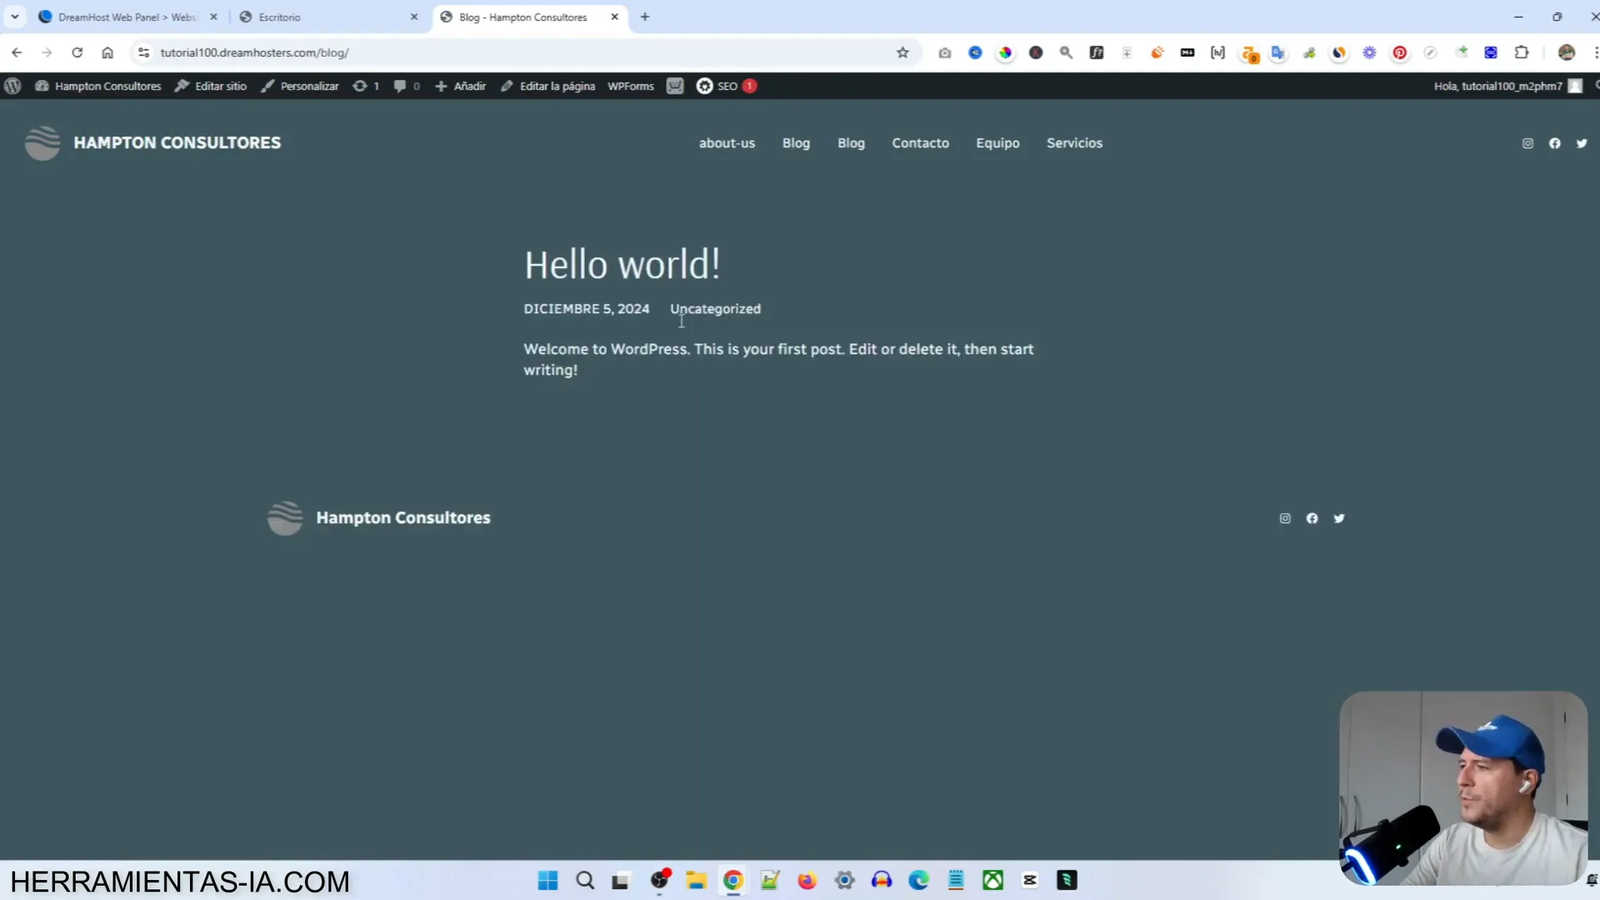The height and width of the screenshot is (900, 1600).
Task: Click the Uncategorized category link
Action: pyautogui.click(x=715, y=308)
